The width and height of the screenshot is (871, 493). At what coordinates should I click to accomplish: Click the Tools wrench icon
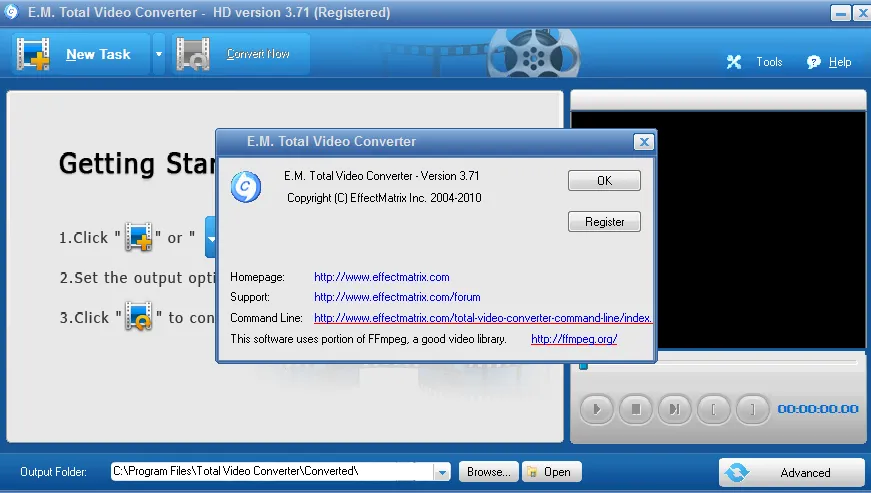[x=734, y=62]
